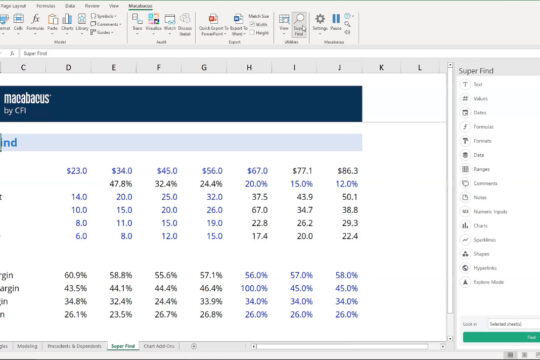Switch to Page Layout view in status bar
540x360 pixels.
525,355
